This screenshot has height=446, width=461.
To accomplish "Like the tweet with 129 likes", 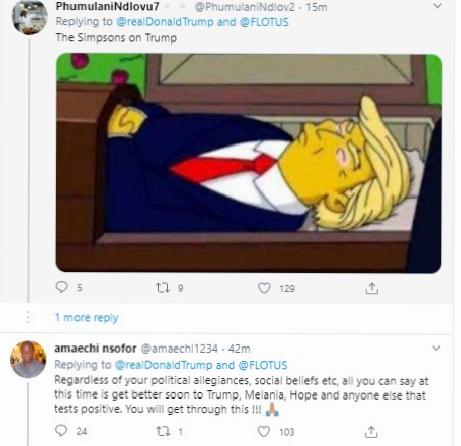I will (264, 288).
